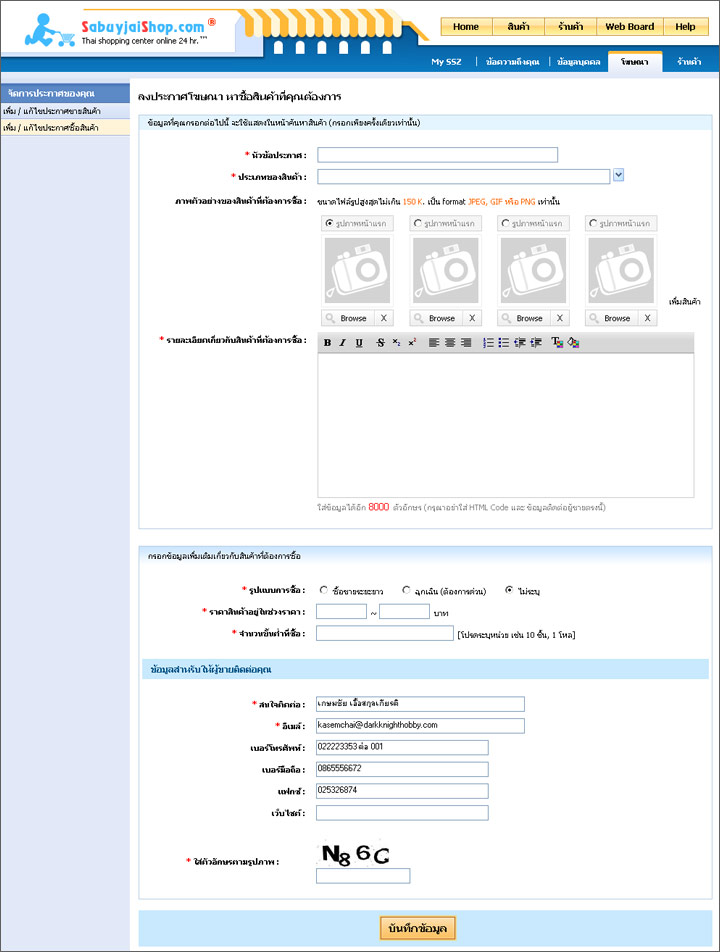Viewport: 720px width, 952px height.
Task: Click the บันทึกข้อมูล save button
Action: pyautogui.click(x=418, y=928)
